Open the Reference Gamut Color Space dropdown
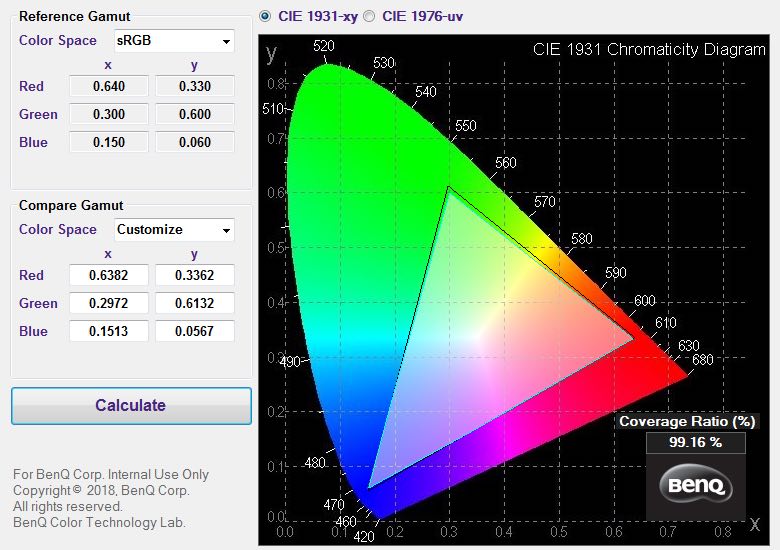The height and width of the screenshot is (550, 780). [174, 41]
